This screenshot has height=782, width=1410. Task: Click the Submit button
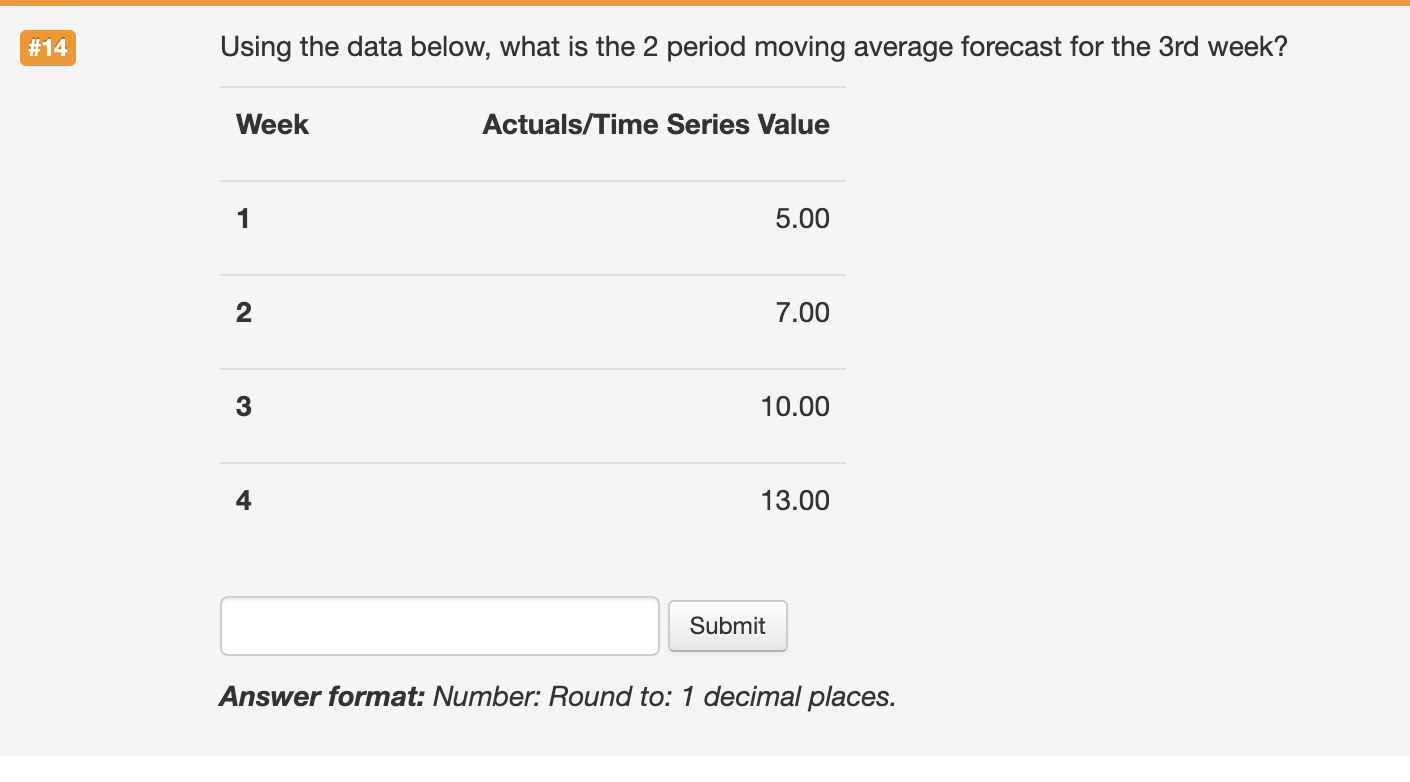click(x=727, y=625)
